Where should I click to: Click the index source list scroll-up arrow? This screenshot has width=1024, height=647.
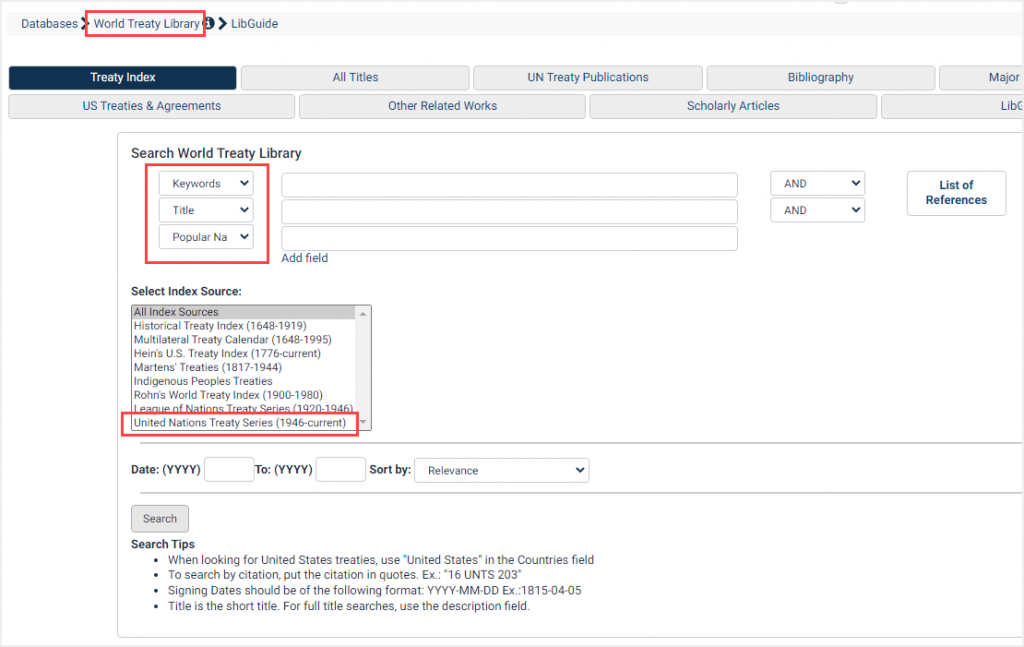click(363, 313)
